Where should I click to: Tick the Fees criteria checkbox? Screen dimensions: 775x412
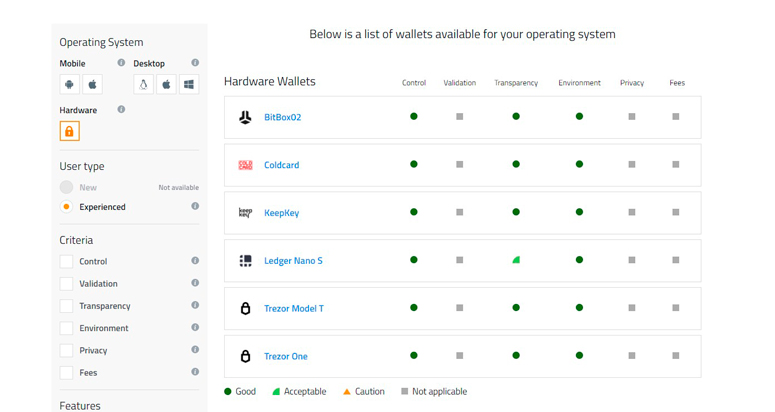pyautogui.click(x=66, y=373)
